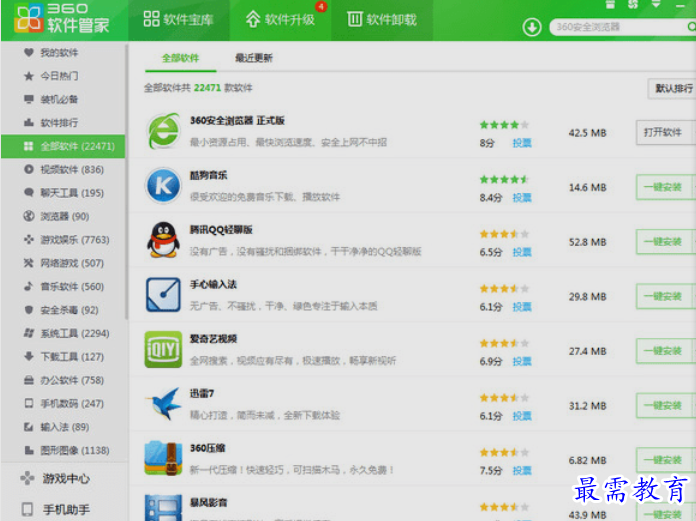Click the download manager arrow icon

(x=531, y=27)
